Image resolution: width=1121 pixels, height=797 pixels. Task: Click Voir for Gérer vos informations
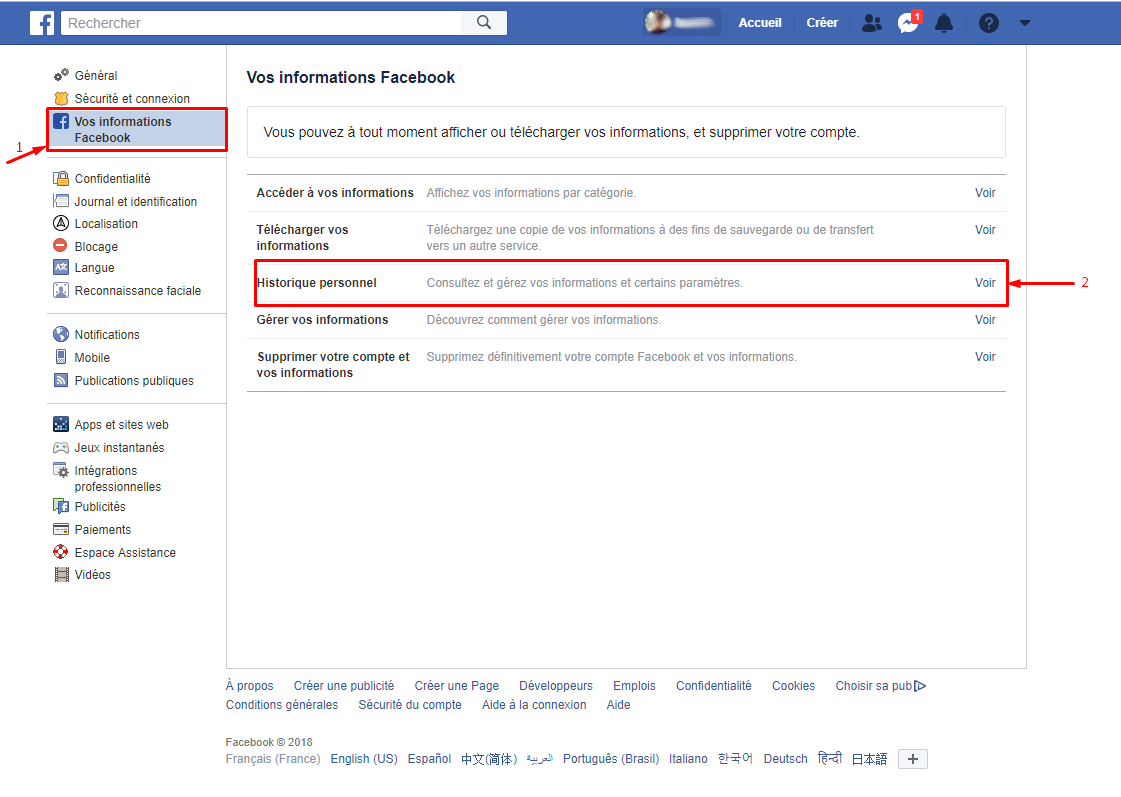point(985,320)
